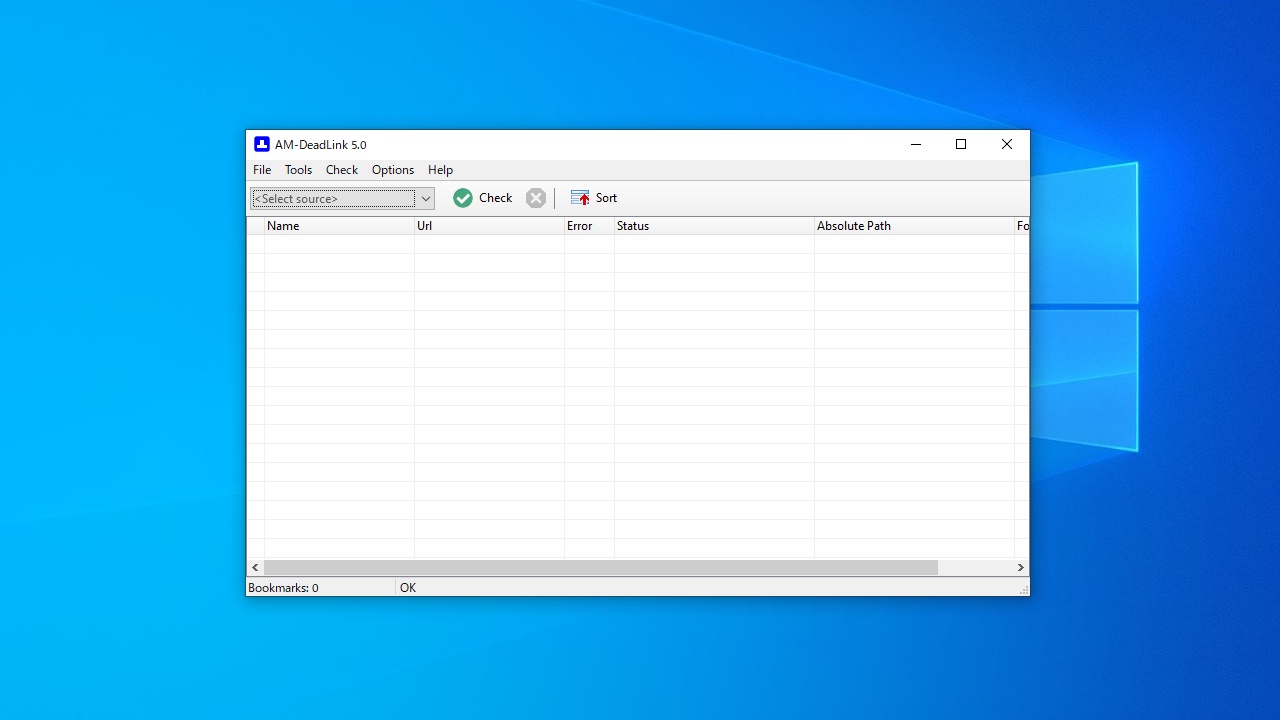Open the Tools menu
The height and width of the screenshot is (720, 1280).
298,170
